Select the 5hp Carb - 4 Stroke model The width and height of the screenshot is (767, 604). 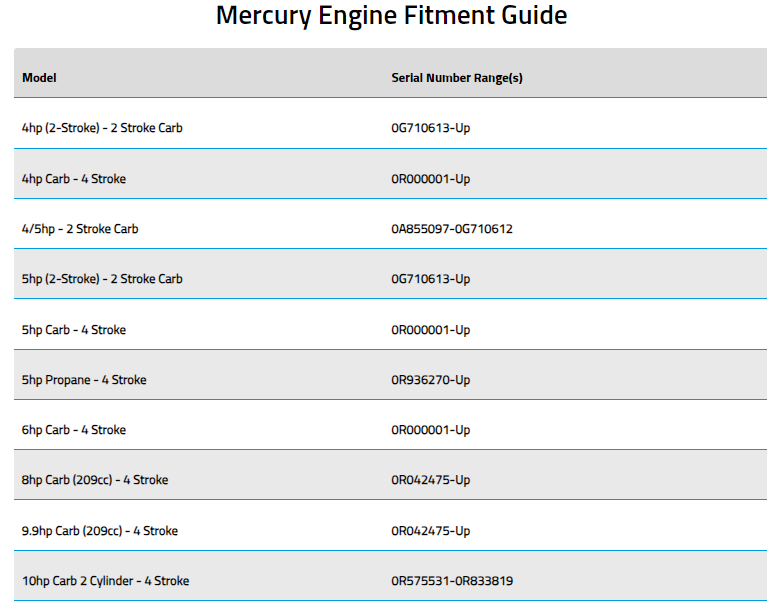coord(73,330)
